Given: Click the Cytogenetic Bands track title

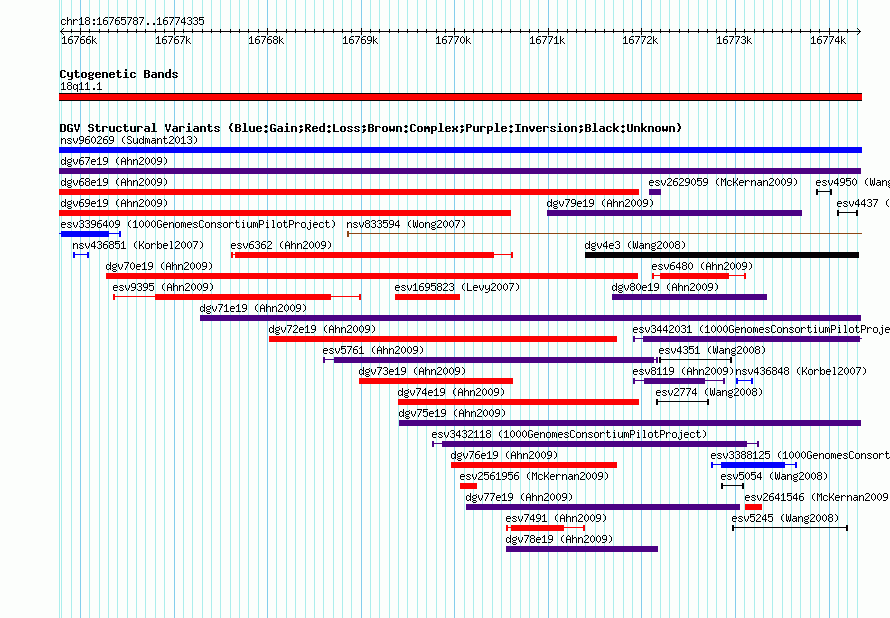Looking at the screenshot, I should point(119,74).
